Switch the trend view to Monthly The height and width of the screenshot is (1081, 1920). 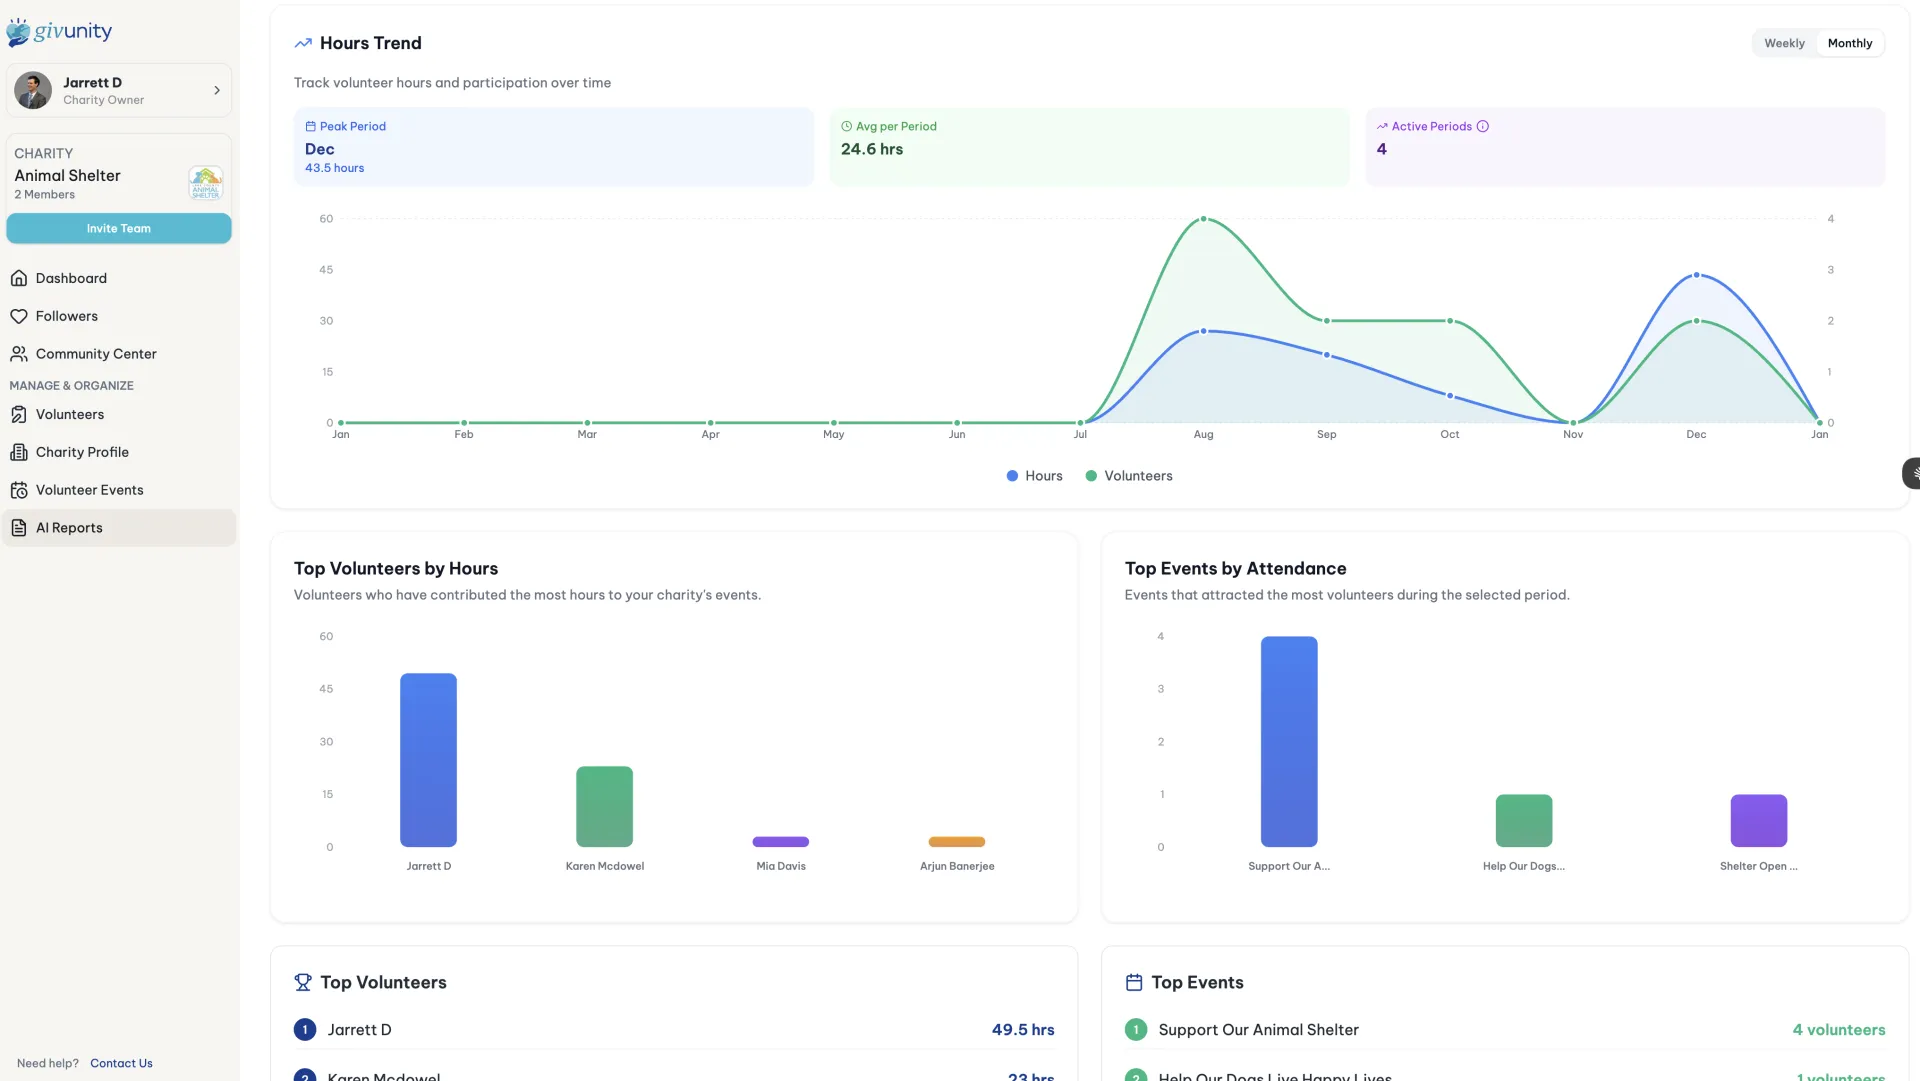click(x=1849, y=43)
